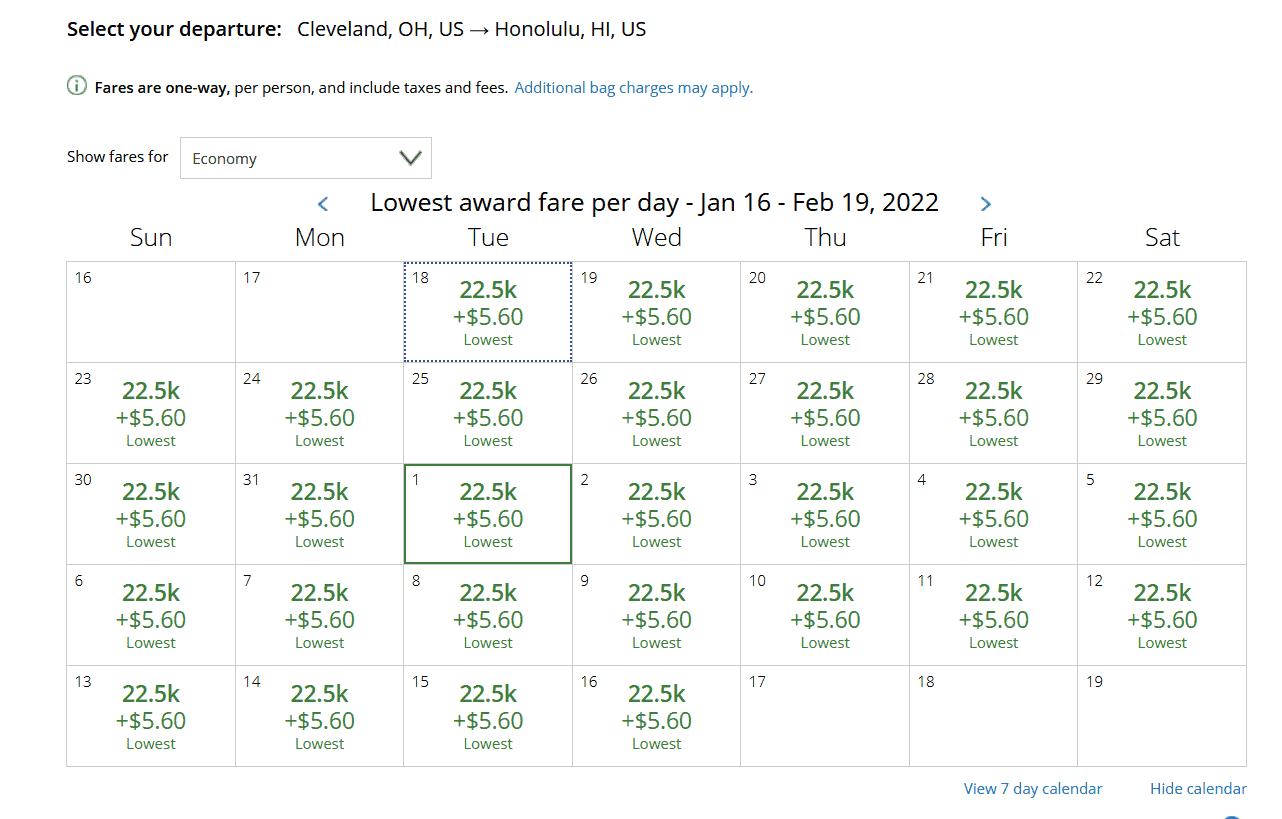1282x819 pixels.
Task: Select February 10 fare cell
Action: (825, 615)
